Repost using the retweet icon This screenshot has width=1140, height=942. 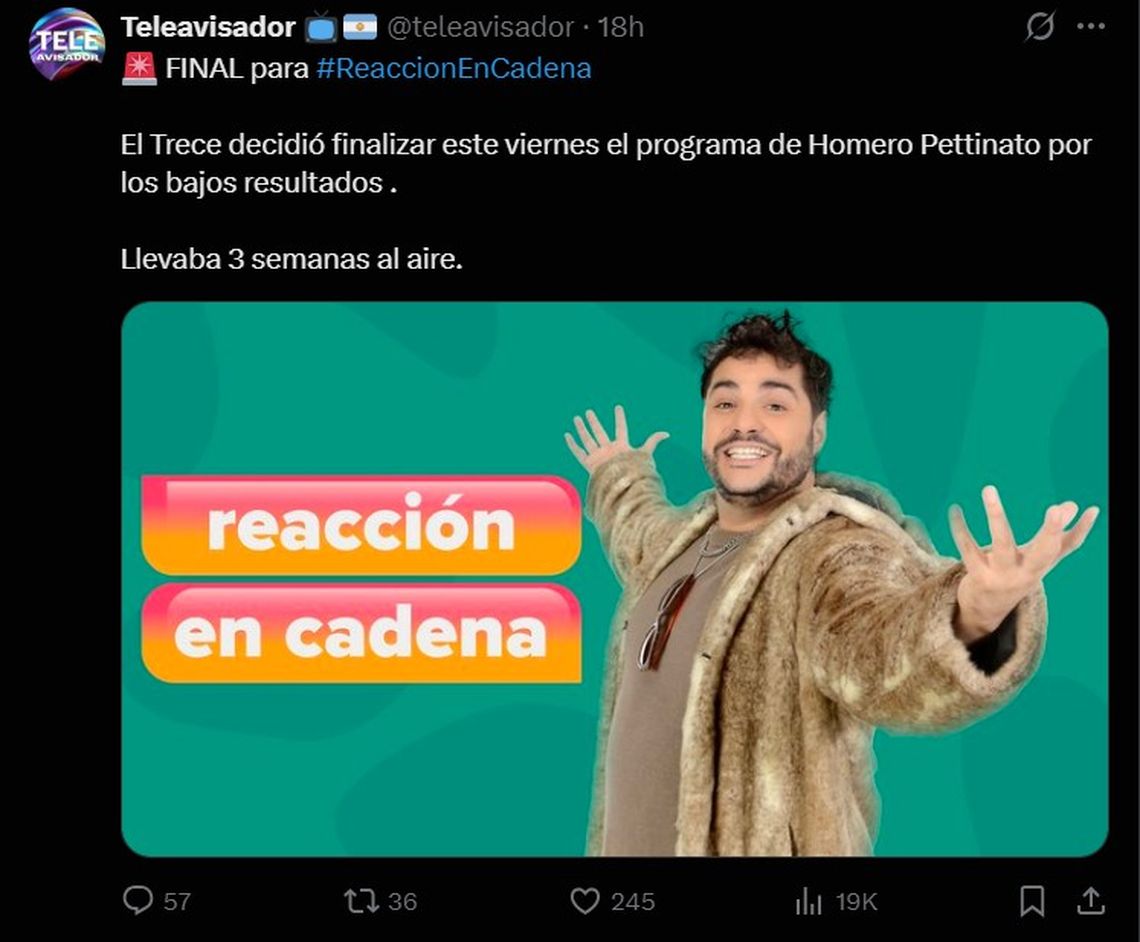point(361,901)
